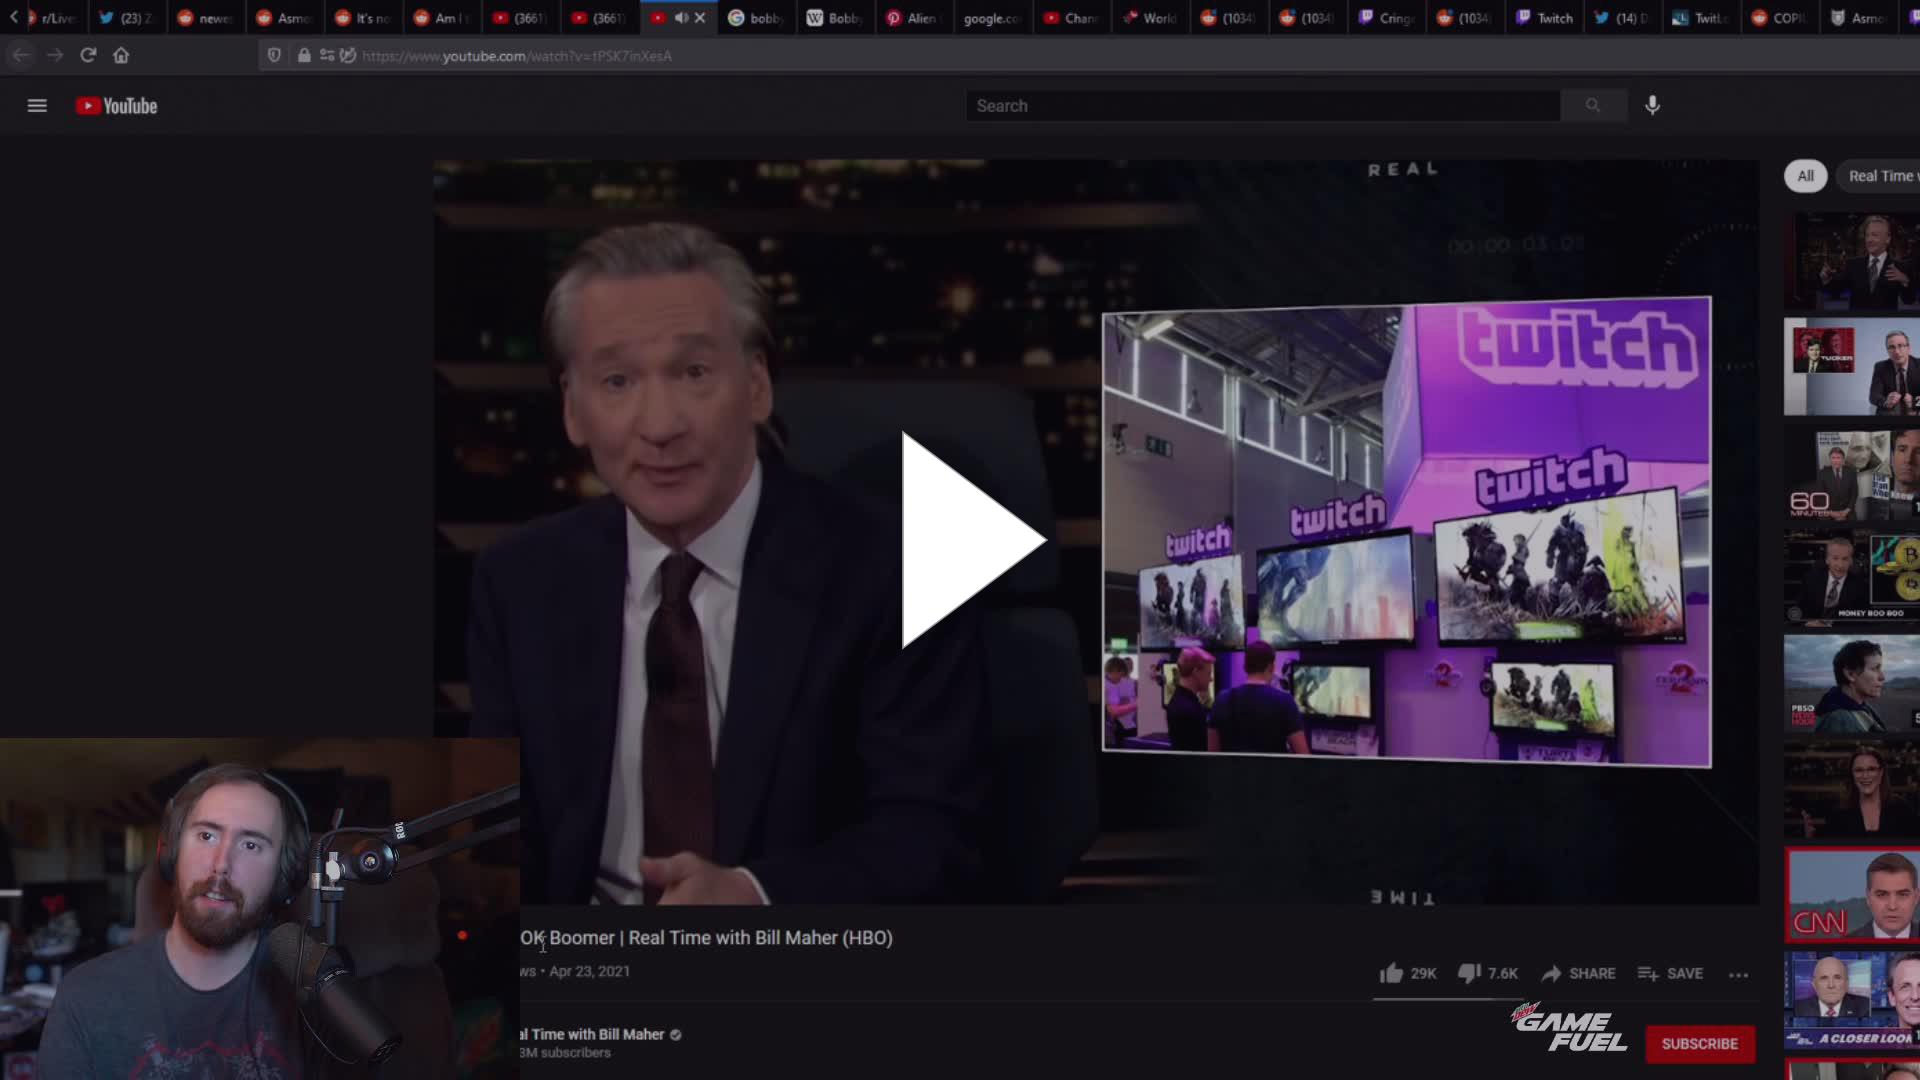Switch to the newest Reddit tab
The image size is (1920, 1080).
[205, 18]
